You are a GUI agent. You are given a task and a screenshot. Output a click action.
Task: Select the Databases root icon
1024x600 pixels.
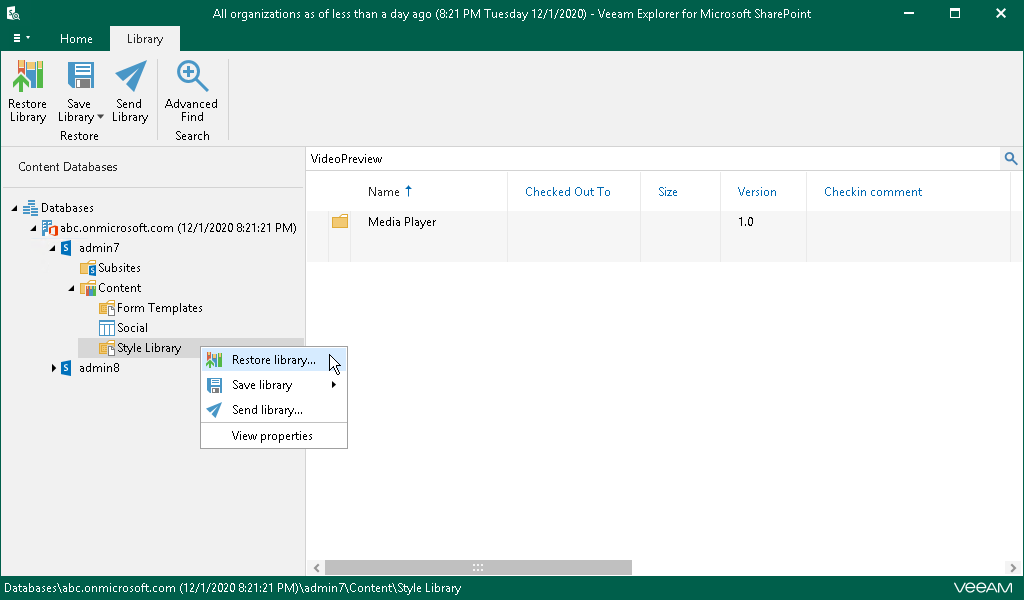(30, 208)
